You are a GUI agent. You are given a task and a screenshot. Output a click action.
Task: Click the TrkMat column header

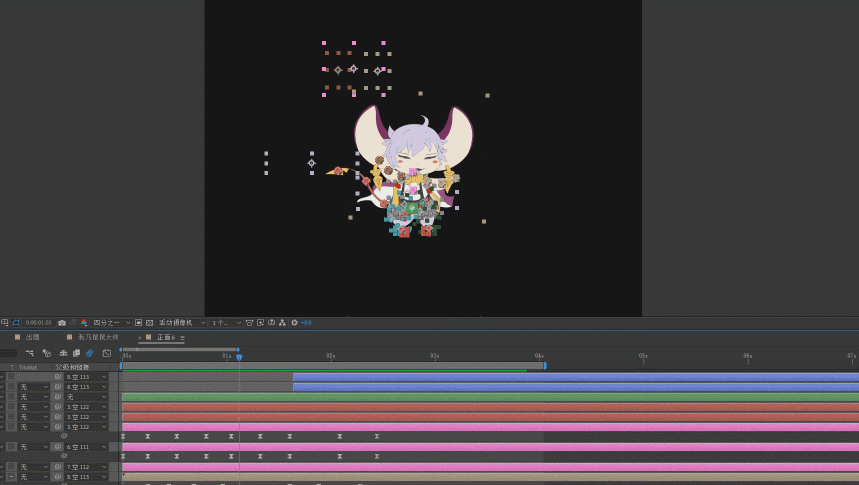[28, 367]
